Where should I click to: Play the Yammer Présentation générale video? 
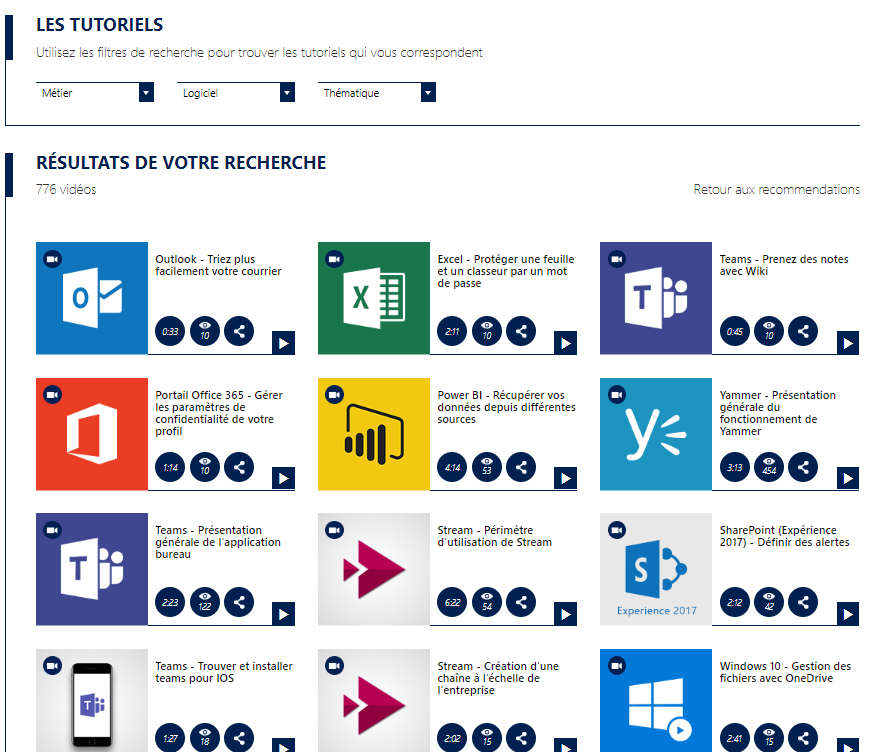coord(848,479)
